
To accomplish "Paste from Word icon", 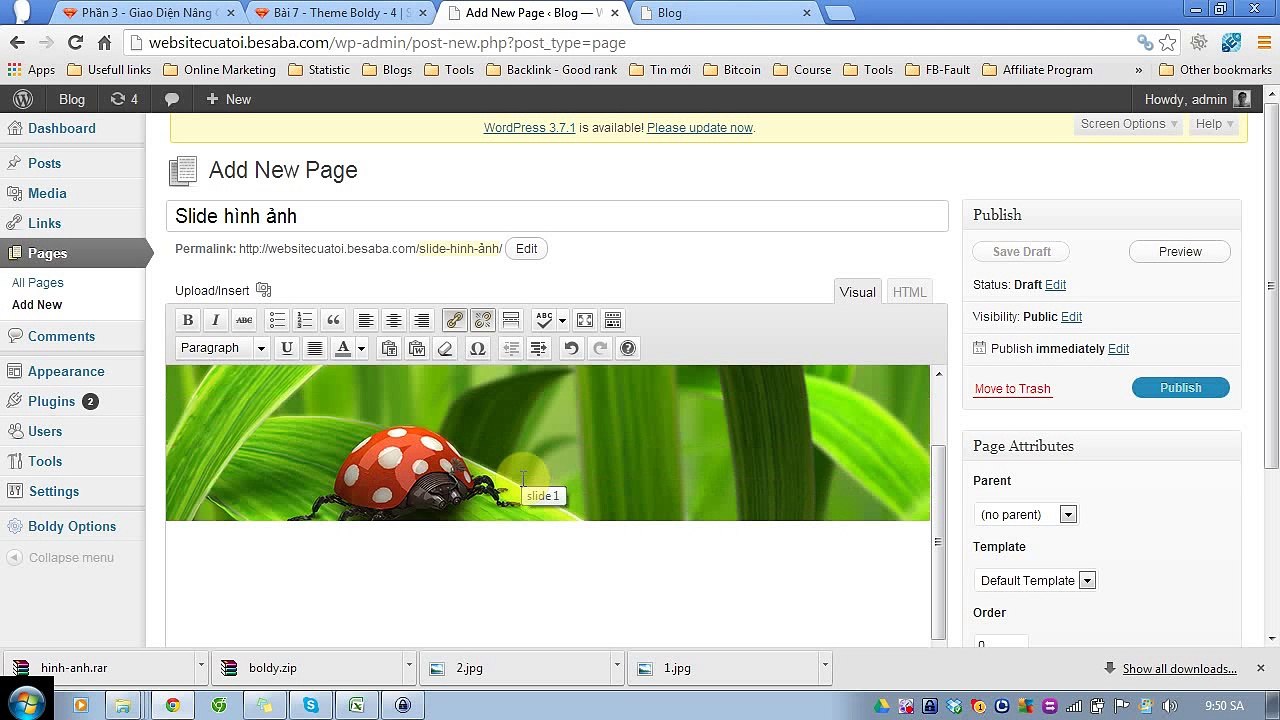I will coord(417,348).
